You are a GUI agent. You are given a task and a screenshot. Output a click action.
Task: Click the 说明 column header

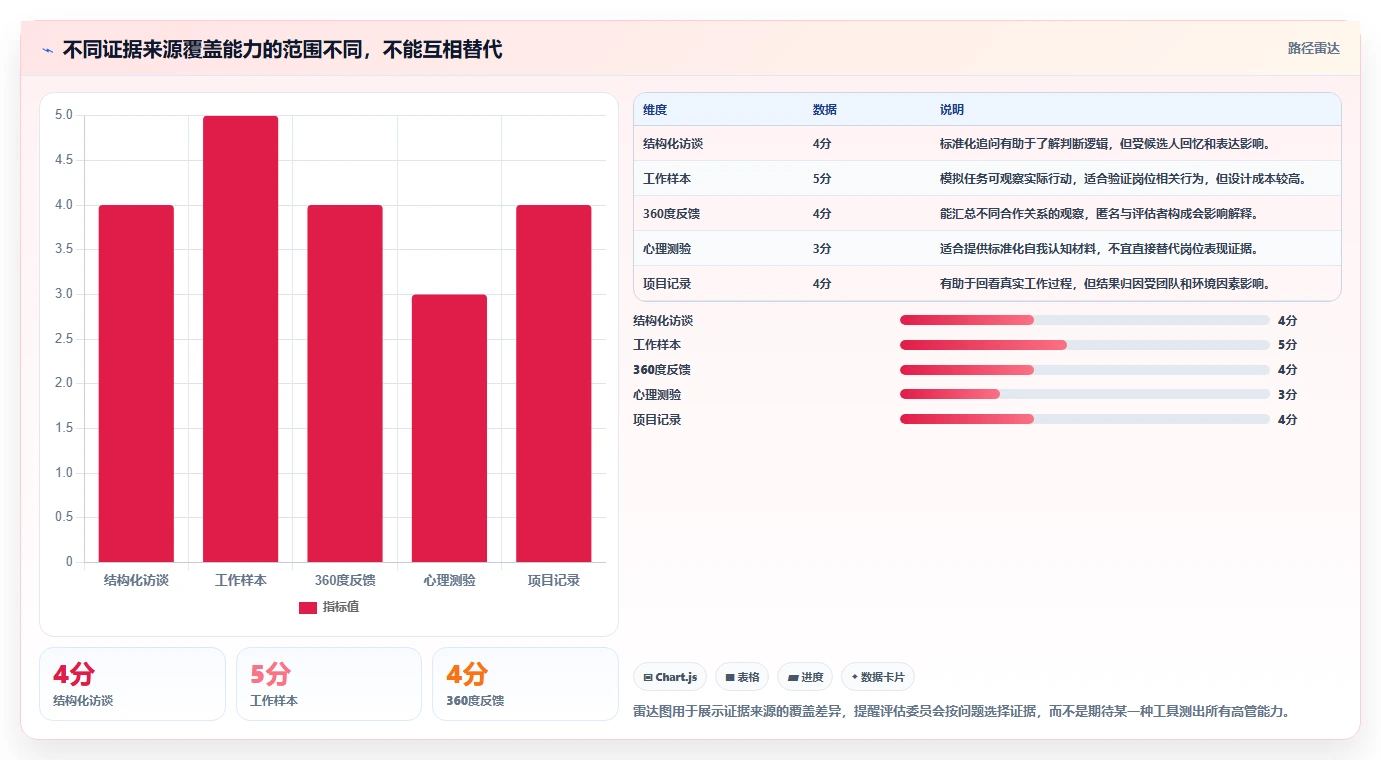(x=952, y=110)
